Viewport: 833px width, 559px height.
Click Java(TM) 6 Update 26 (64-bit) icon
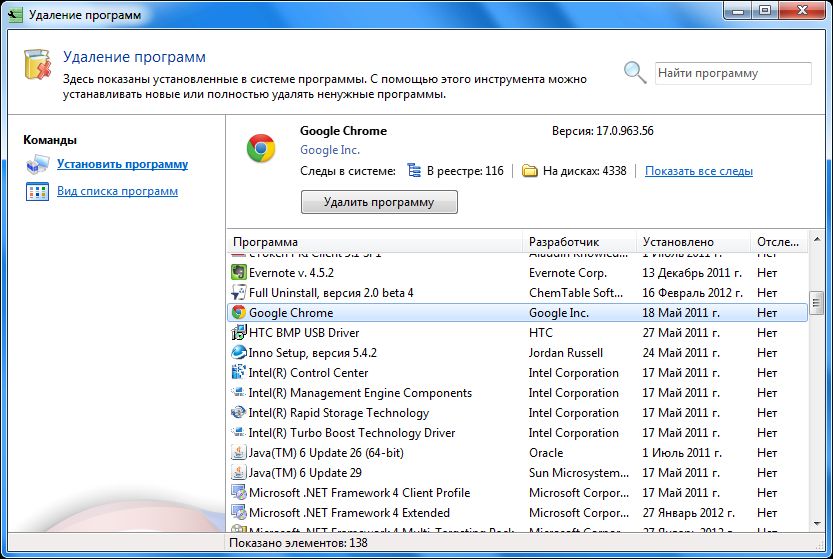(239, 453)
